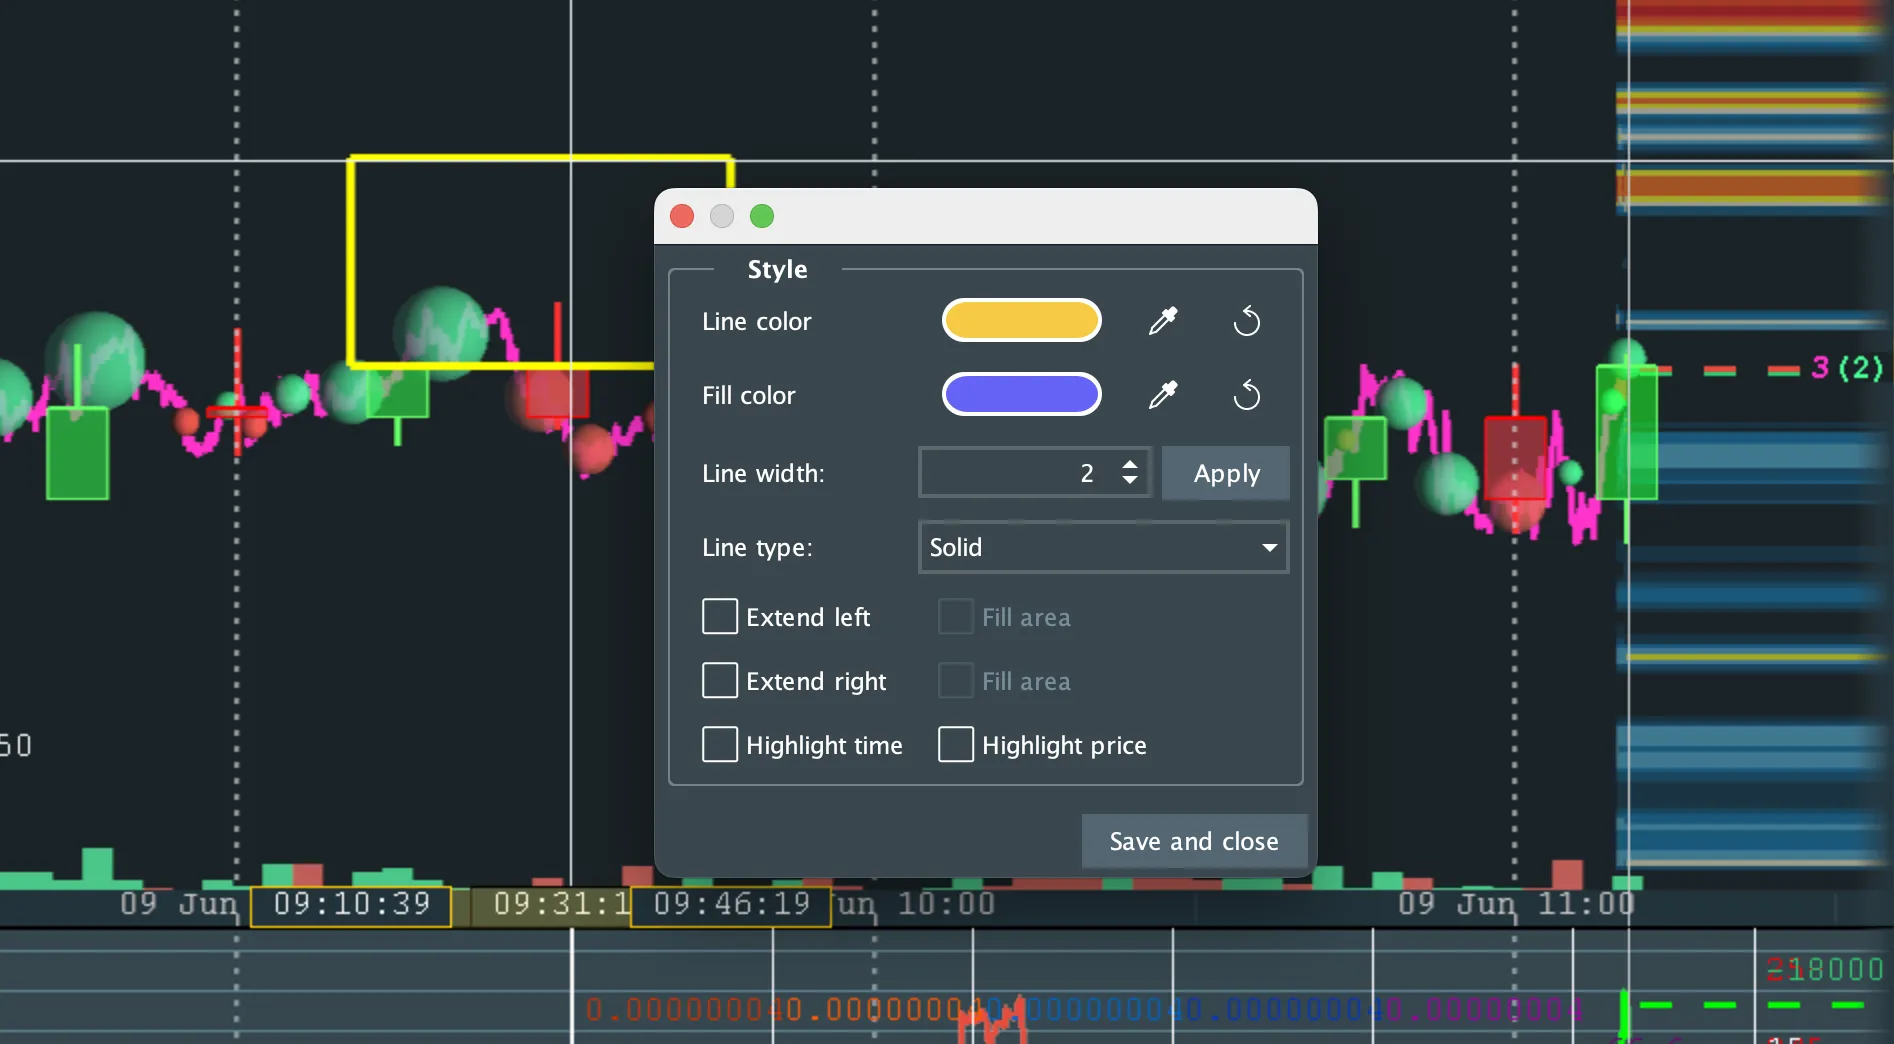The image size is (1894, 1044).
Task: Click the 09:46:19 time label
Action: point(731,905)
